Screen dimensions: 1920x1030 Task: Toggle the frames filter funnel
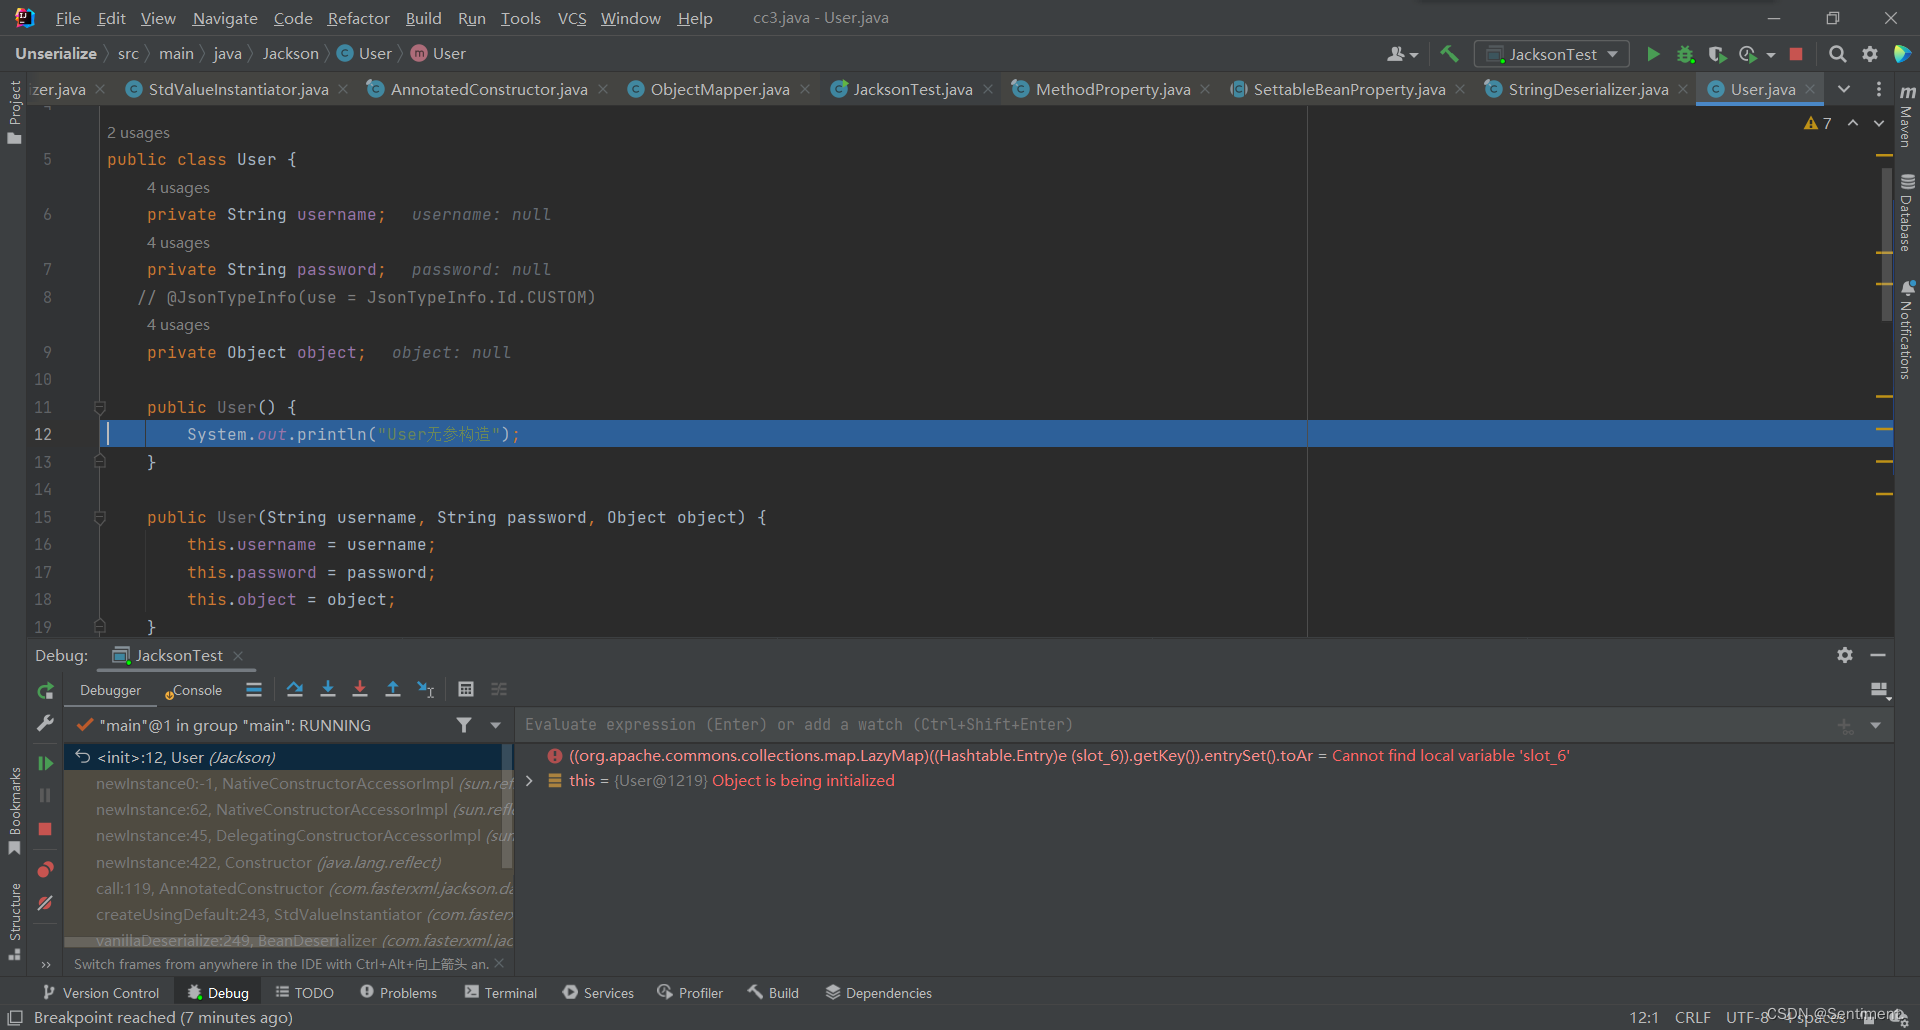point(463,724)
